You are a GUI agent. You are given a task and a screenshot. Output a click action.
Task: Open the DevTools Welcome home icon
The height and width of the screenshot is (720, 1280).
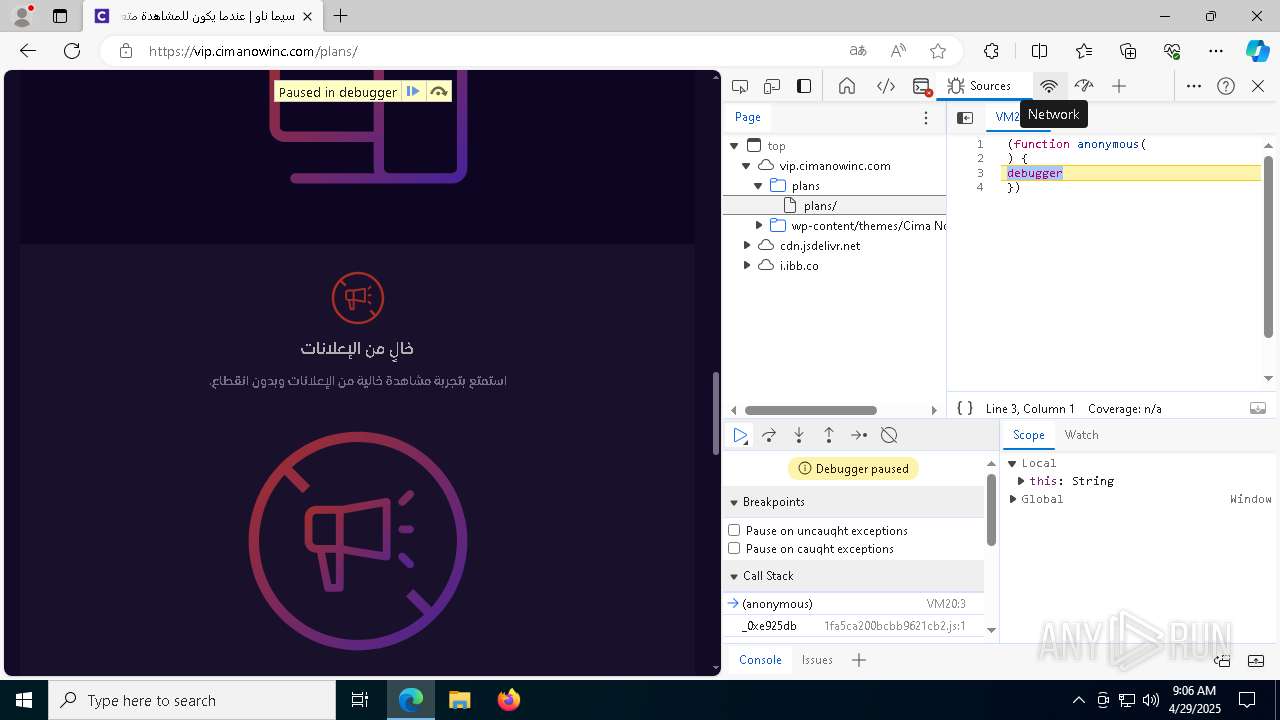[x=847, y=86]
